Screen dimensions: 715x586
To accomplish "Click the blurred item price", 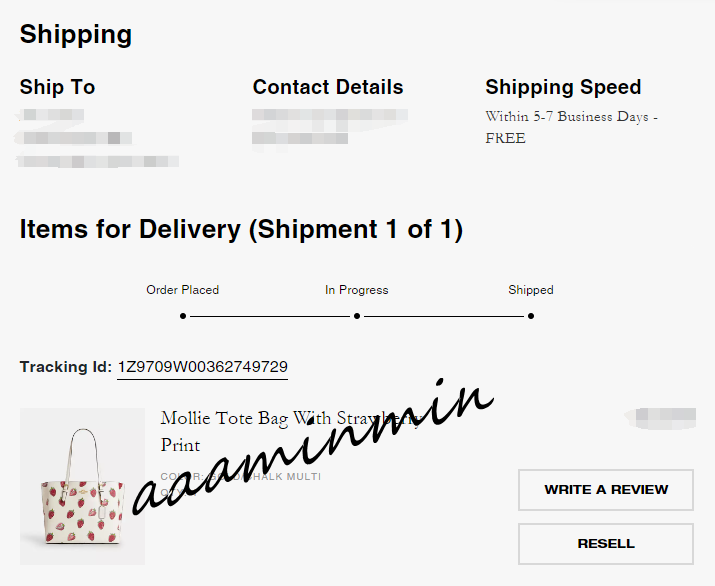I will tap(661, 419).
